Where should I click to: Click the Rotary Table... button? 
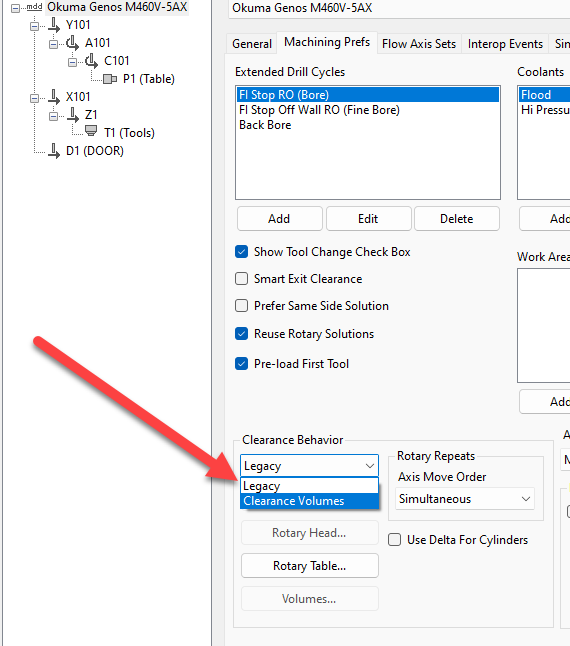coord(309,566)
